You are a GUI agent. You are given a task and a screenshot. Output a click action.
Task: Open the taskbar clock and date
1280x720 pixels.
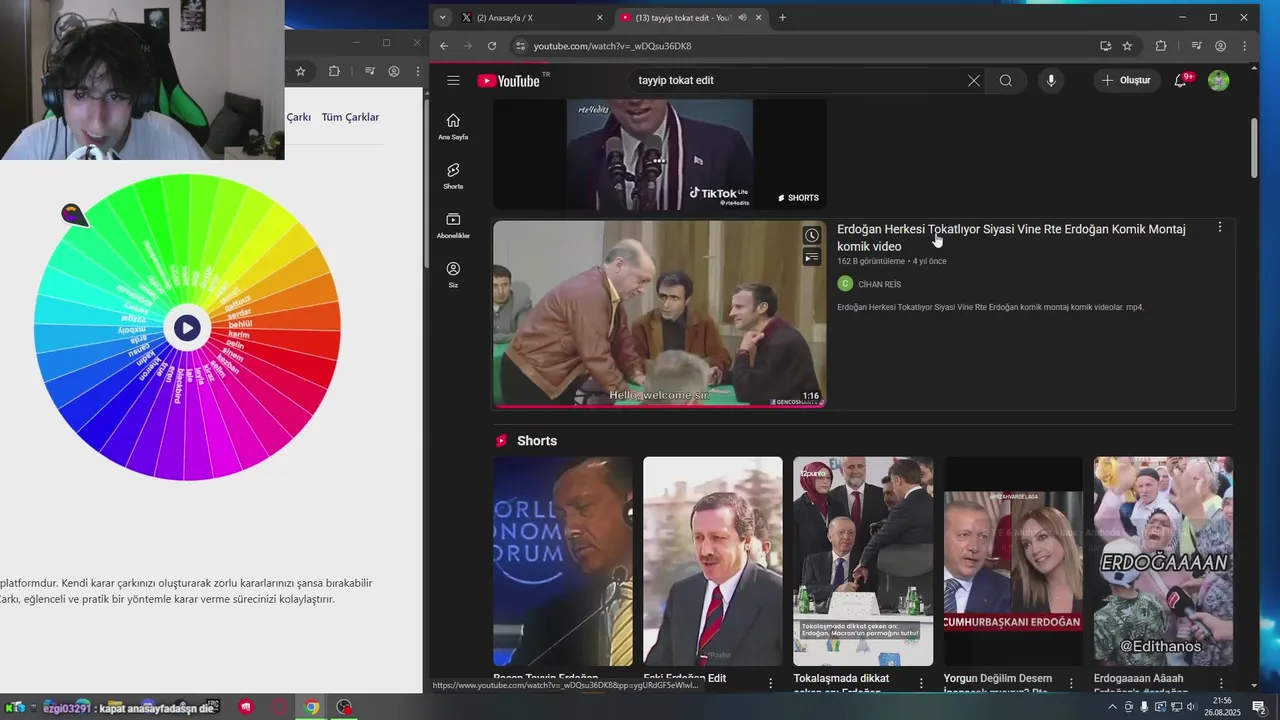tap(1222, 707)
